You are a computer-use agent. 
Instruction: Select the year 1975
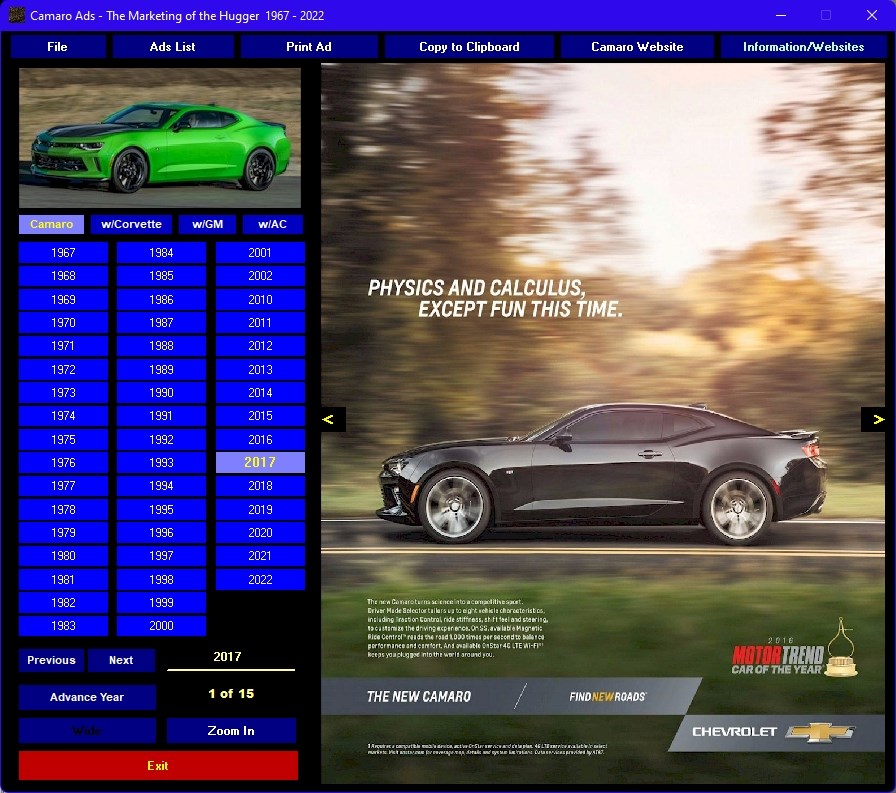[63, 440]
